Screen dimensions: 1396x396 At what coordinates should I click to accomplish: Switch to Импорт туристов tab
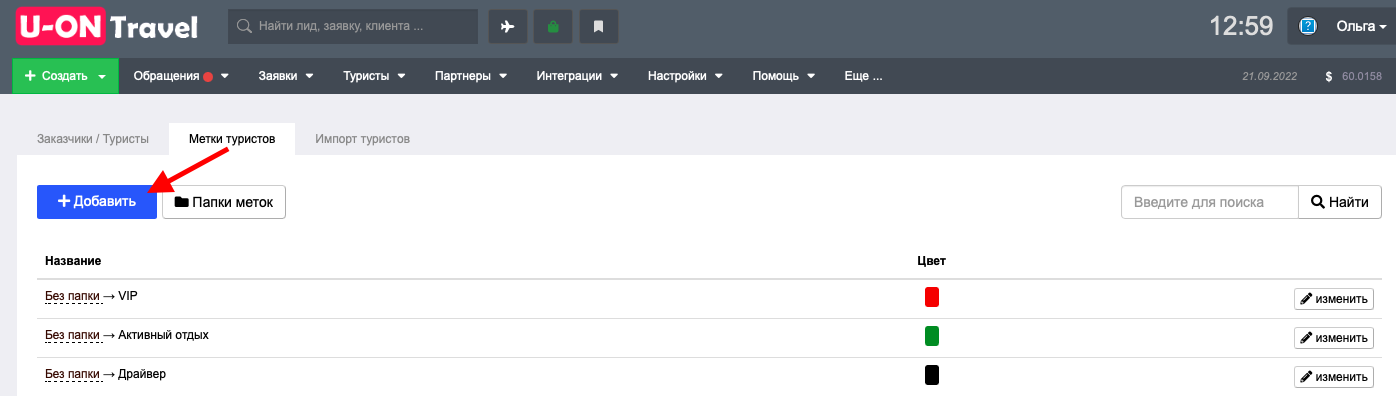pyautogui.click(x=362, y=139)
